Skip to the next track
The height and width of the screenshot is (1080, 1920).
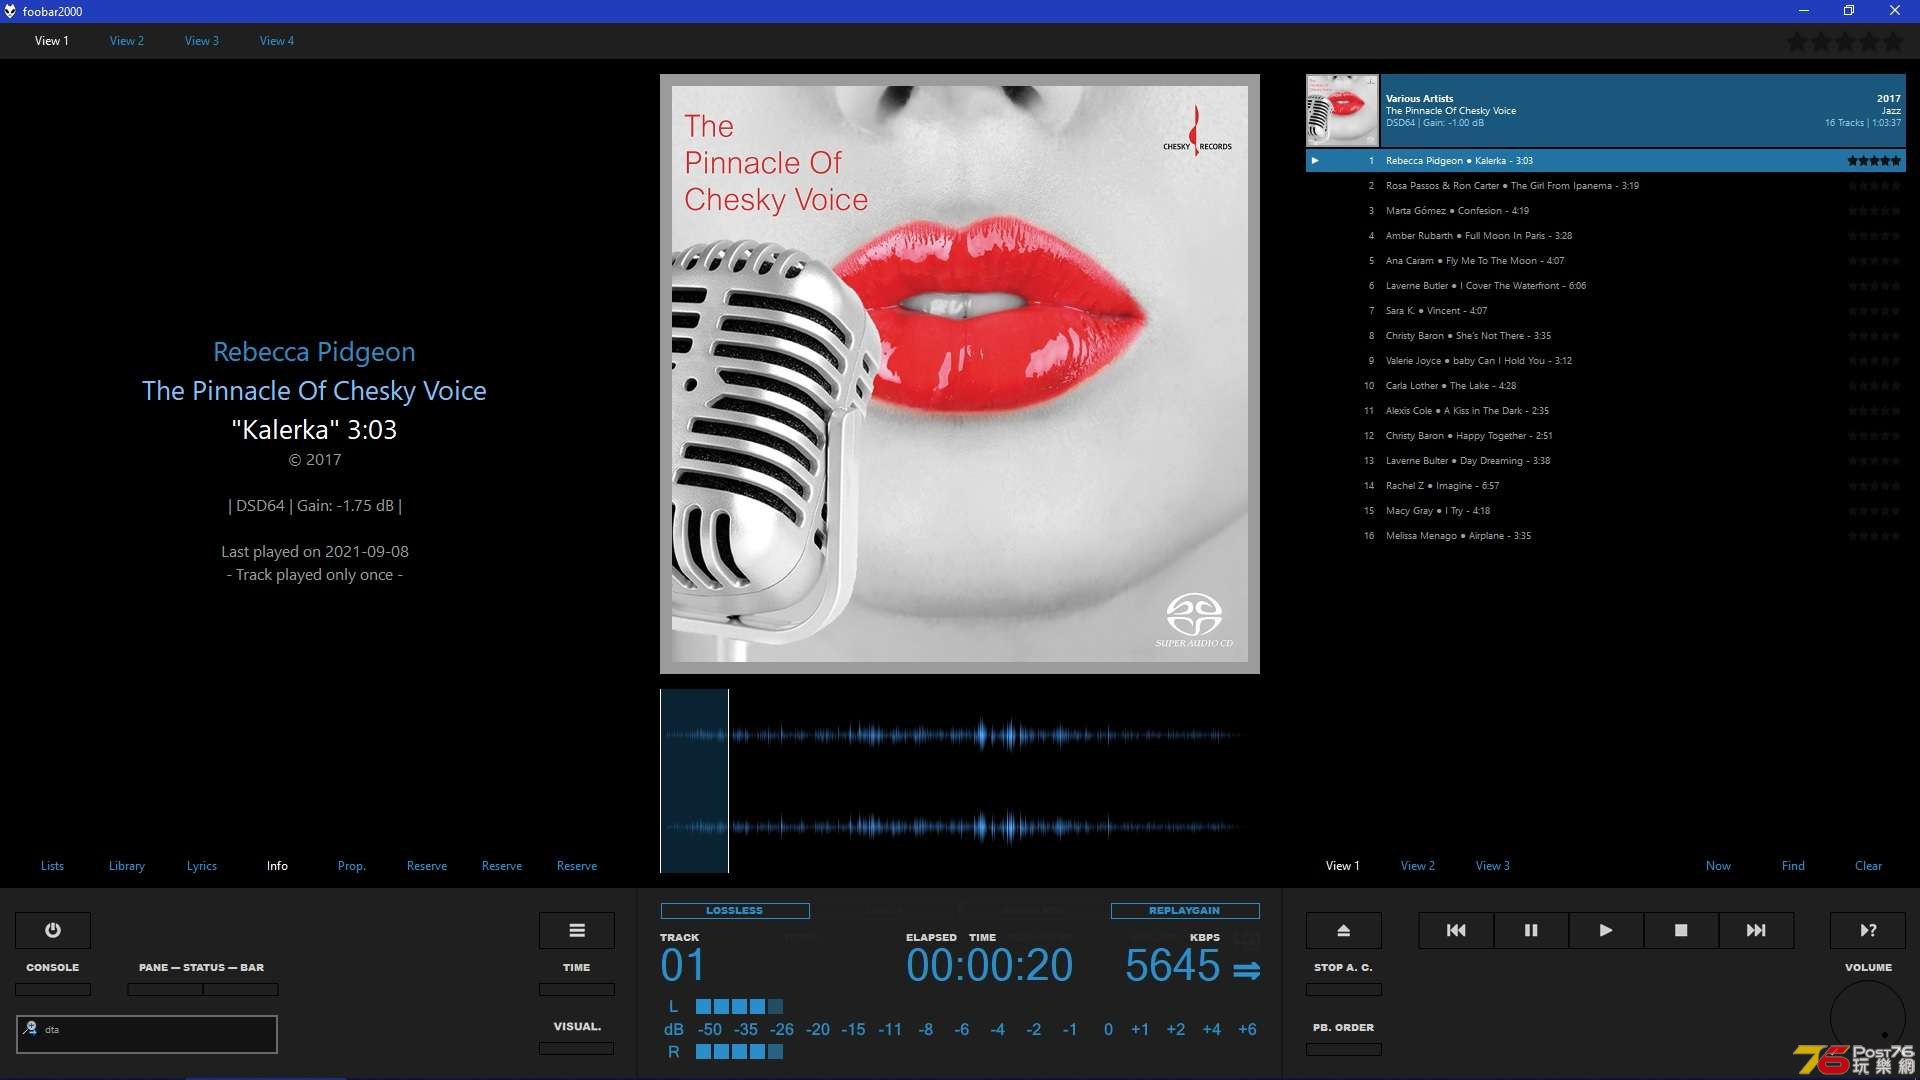1756,930
